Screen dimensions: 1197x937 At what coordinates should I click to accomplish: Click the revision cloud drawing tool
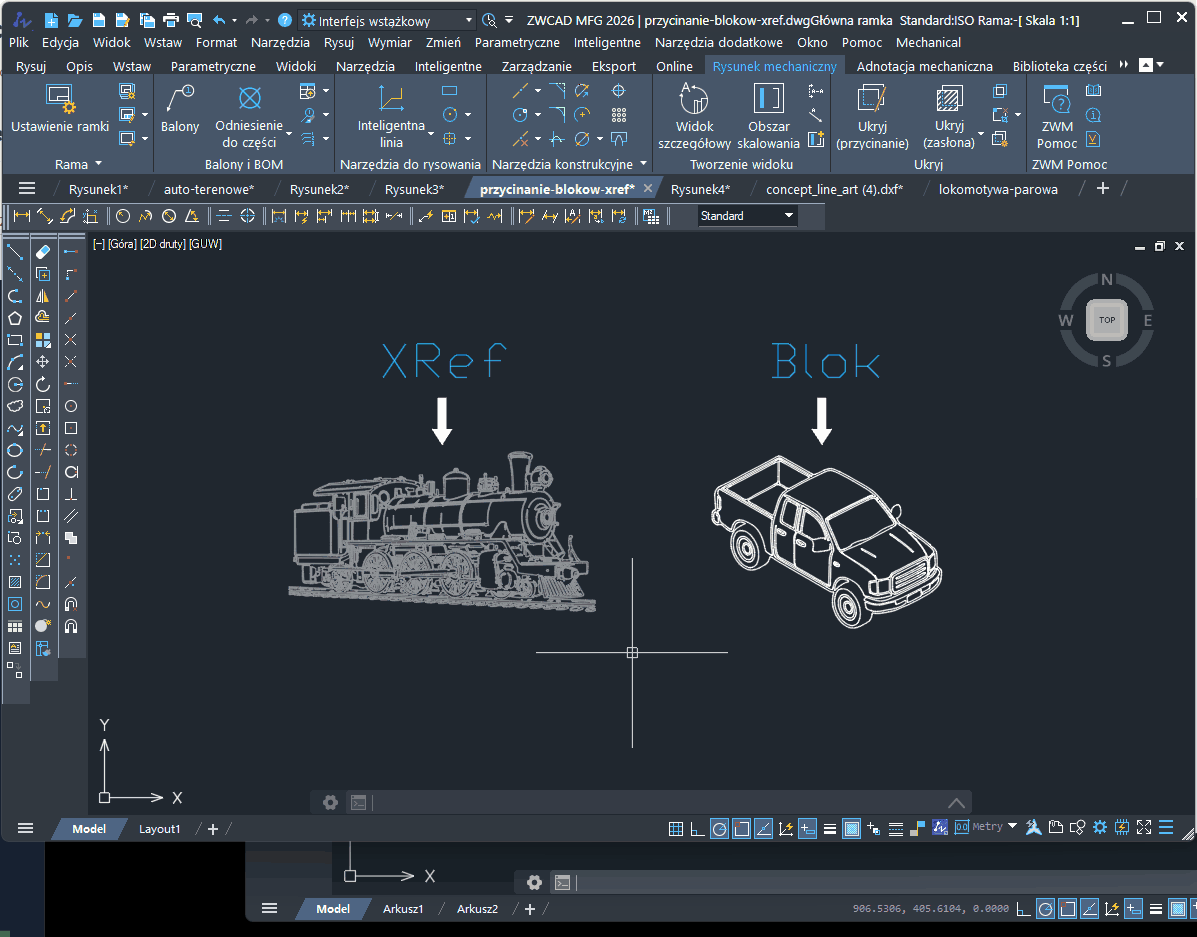click(15, 406)
